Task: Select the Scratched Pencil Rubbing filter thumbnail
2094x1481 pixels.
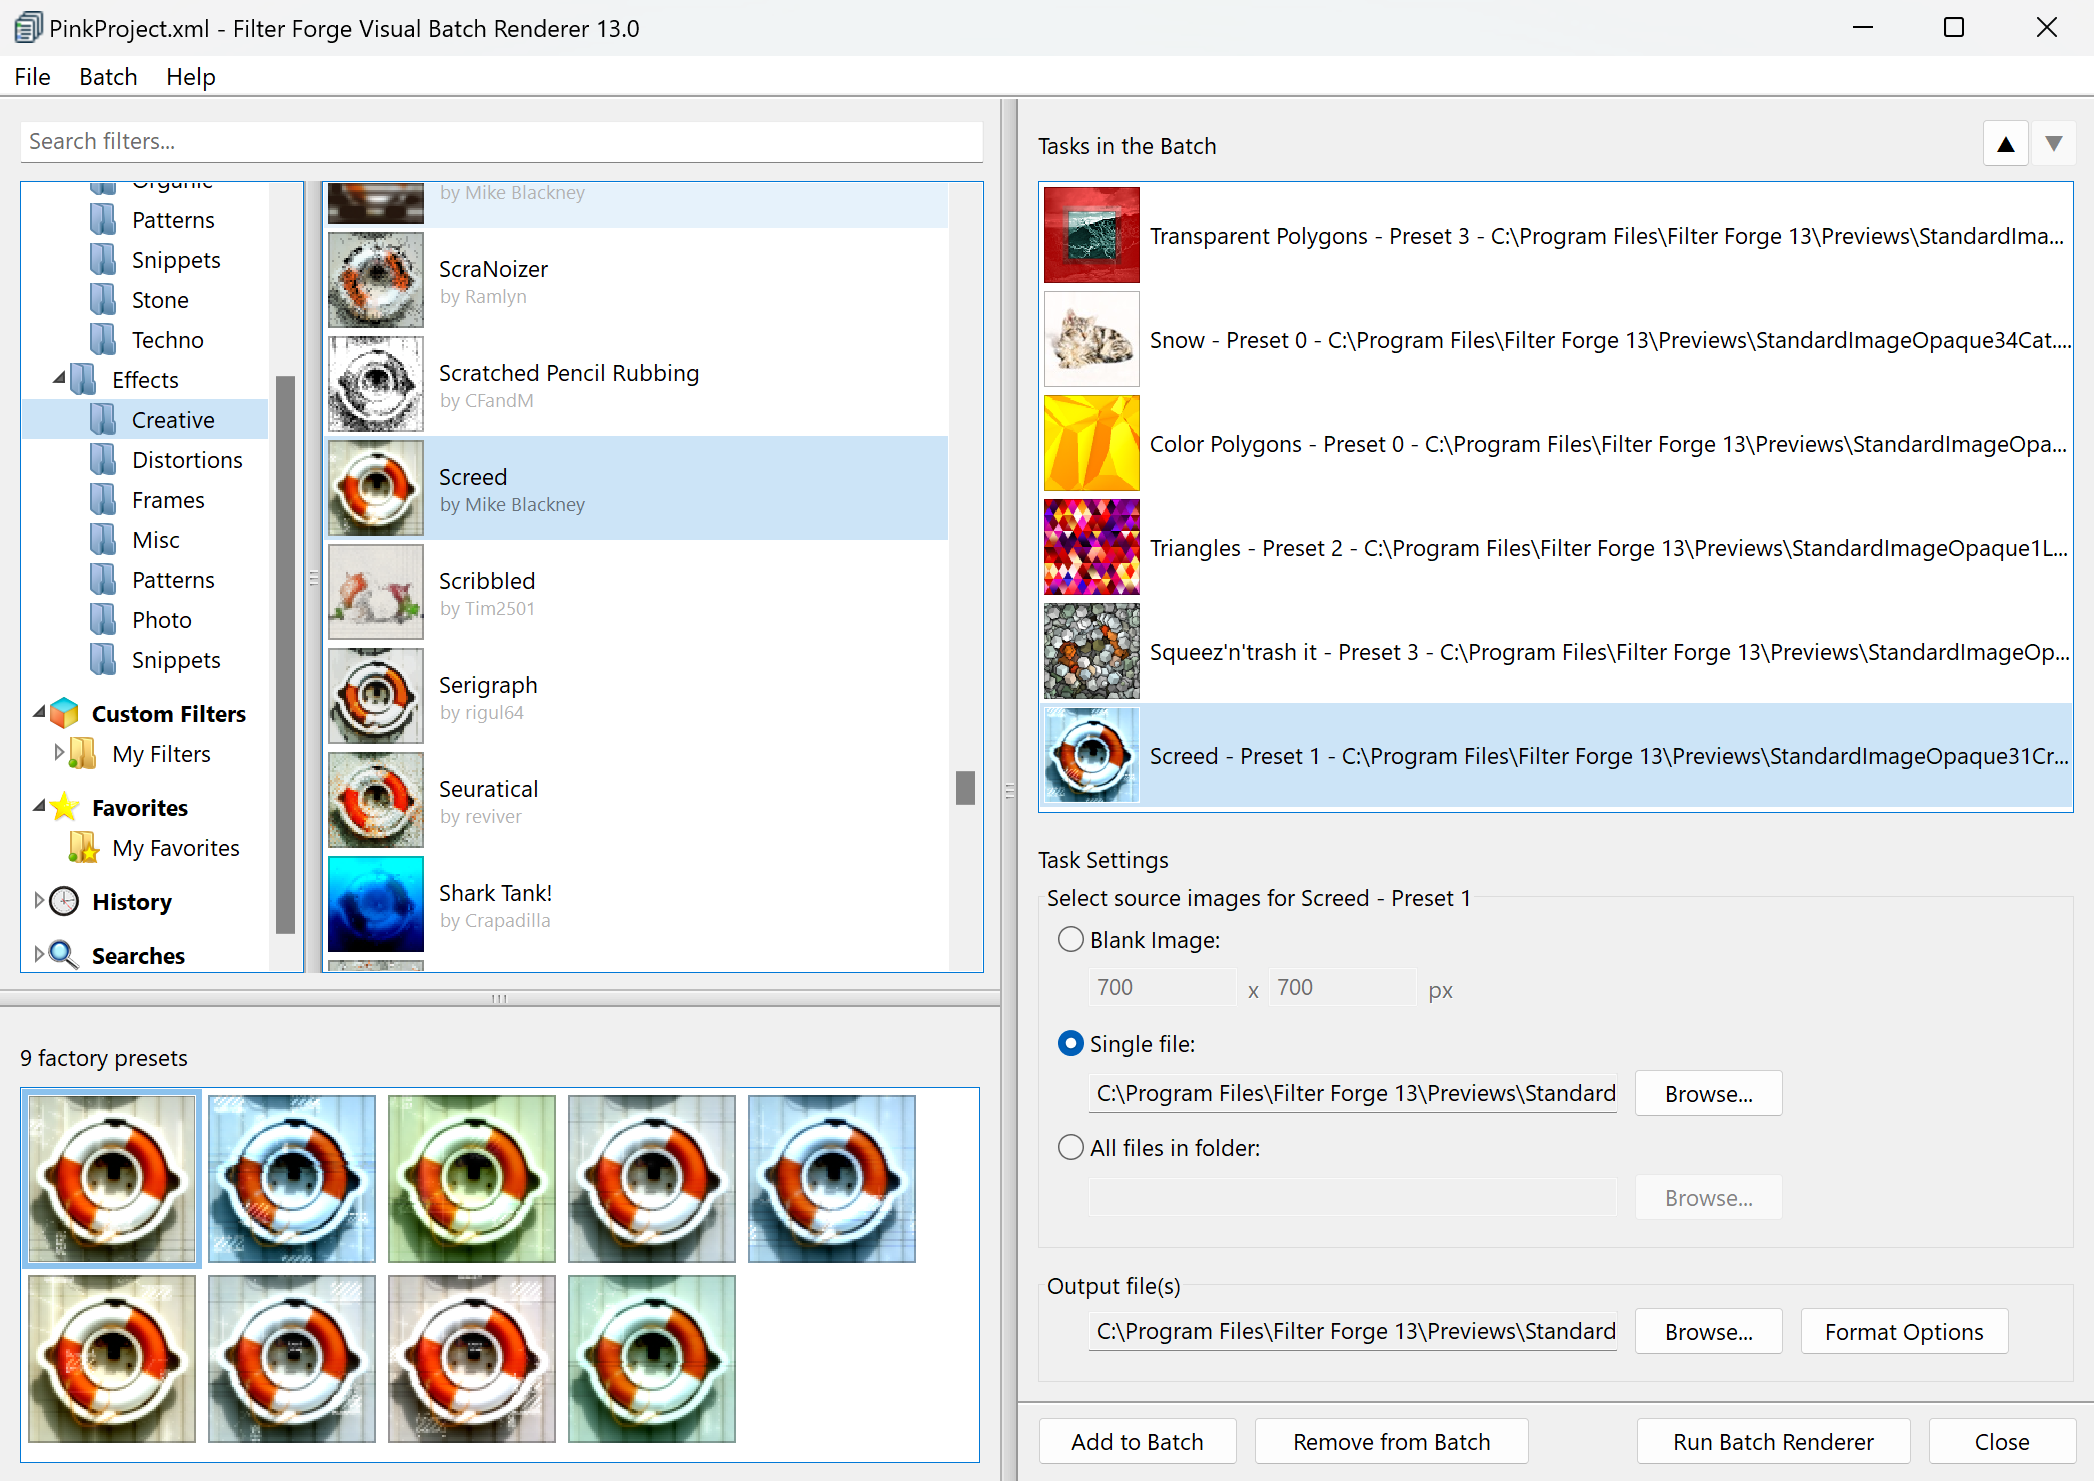Action: 376,384
